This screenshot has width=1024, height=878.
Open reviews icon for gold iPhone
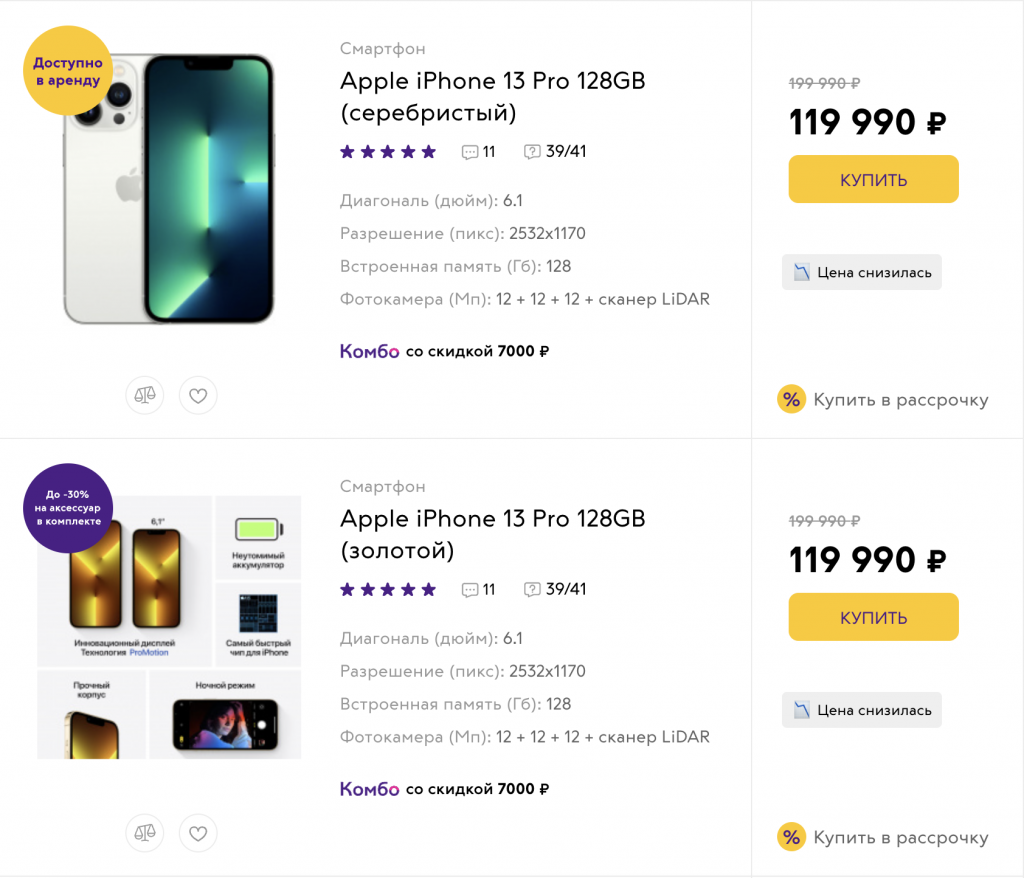[470, 590]
